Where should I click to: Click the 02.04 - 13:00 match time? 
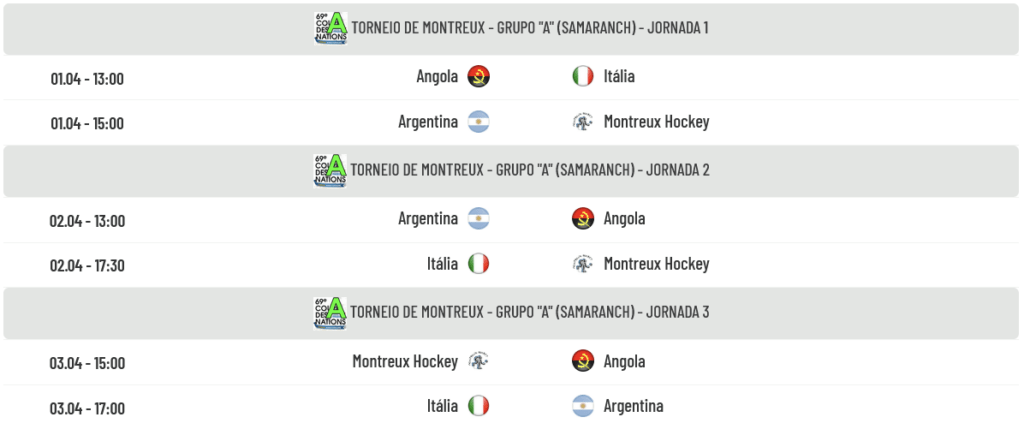click(x=87, y=221)
